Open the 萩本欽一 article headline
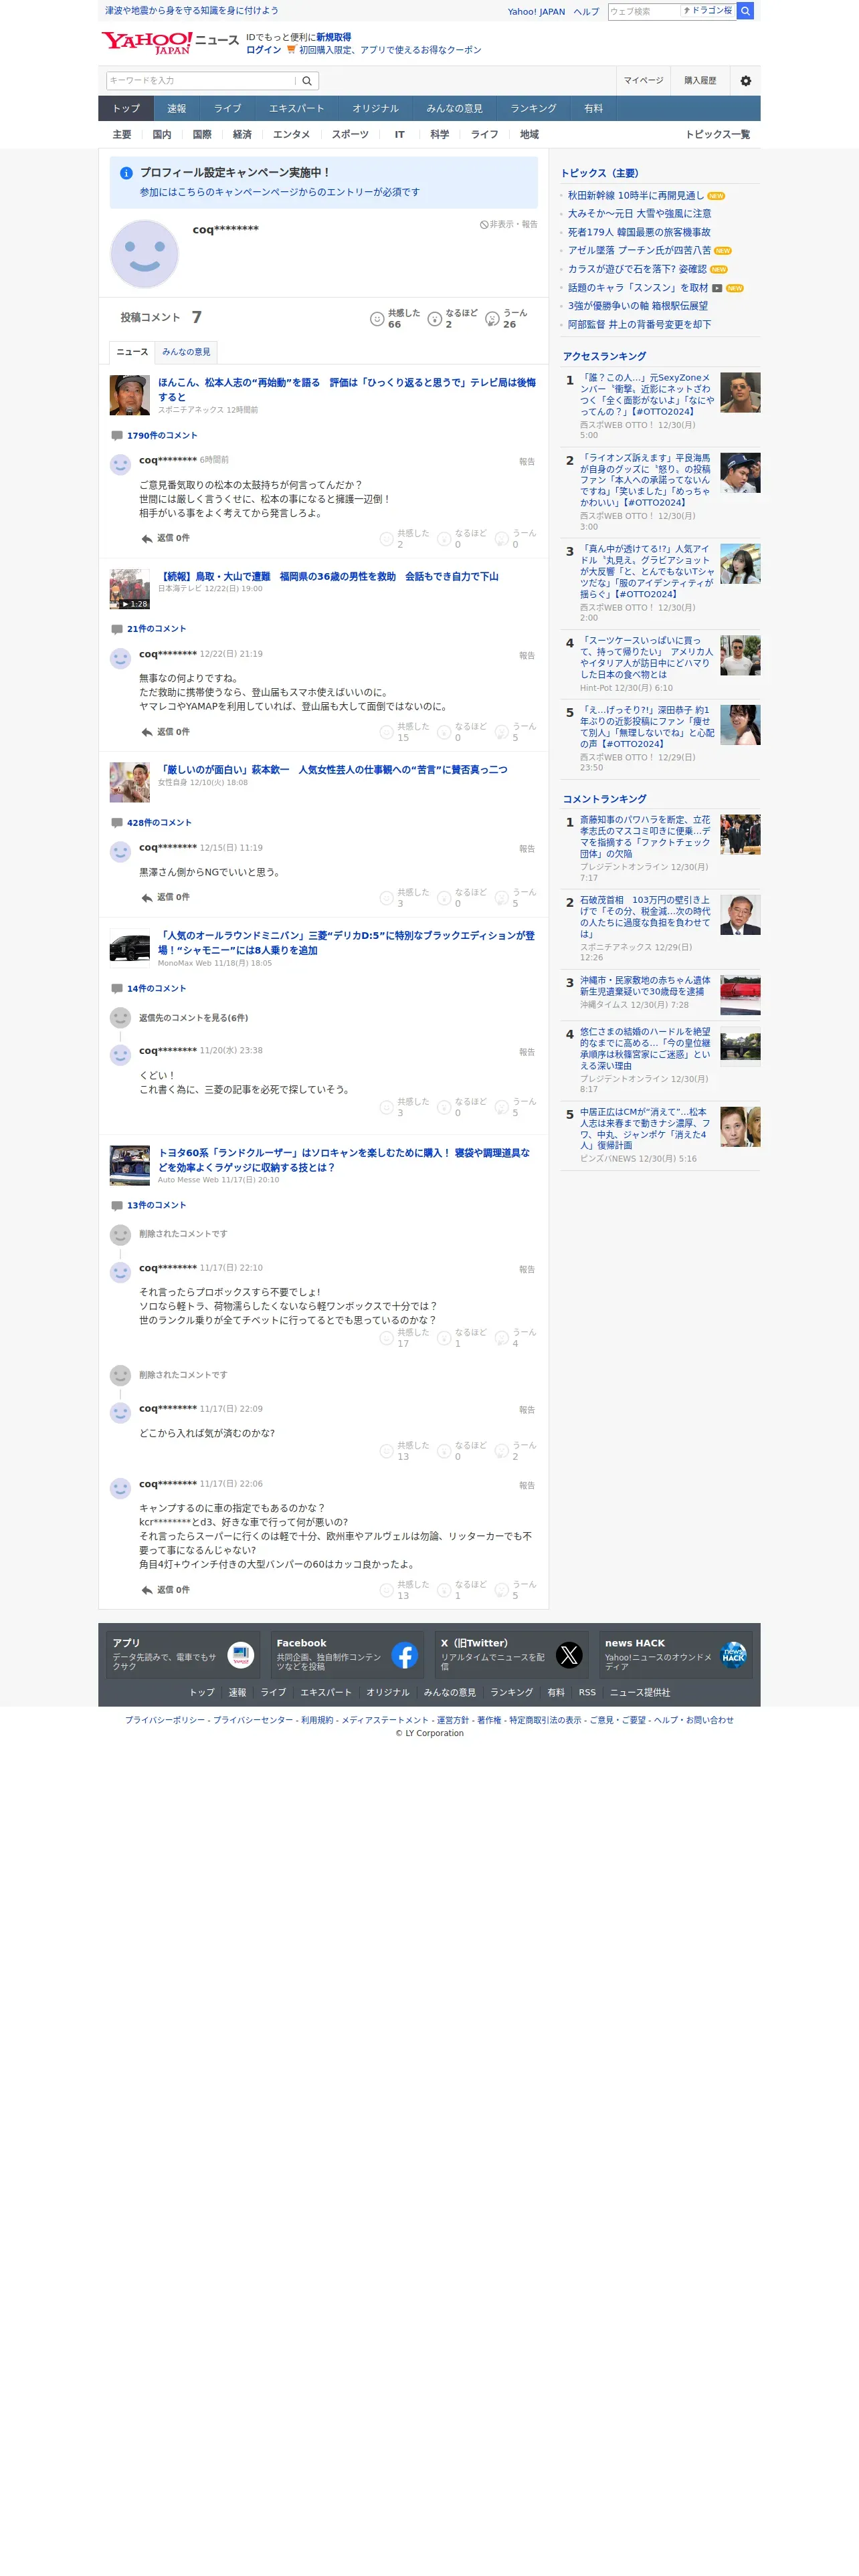Screen dimensions: 859x2576 [333, 770]
